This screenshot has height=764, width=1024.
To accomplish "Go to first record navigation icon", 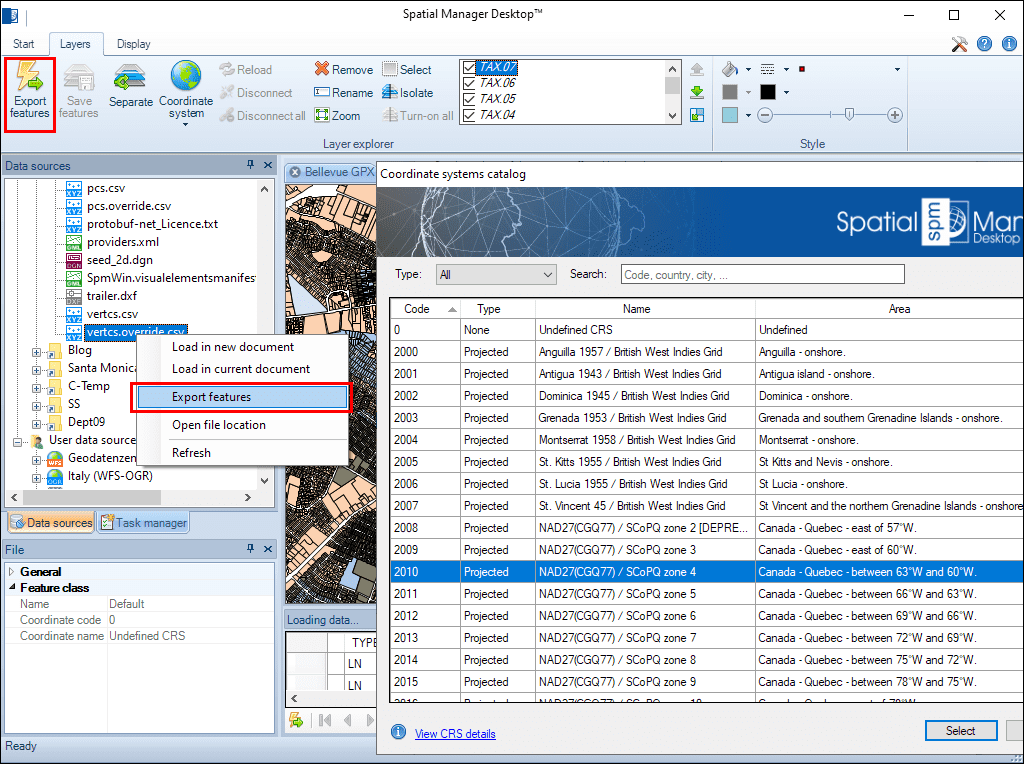I will 325,720.
